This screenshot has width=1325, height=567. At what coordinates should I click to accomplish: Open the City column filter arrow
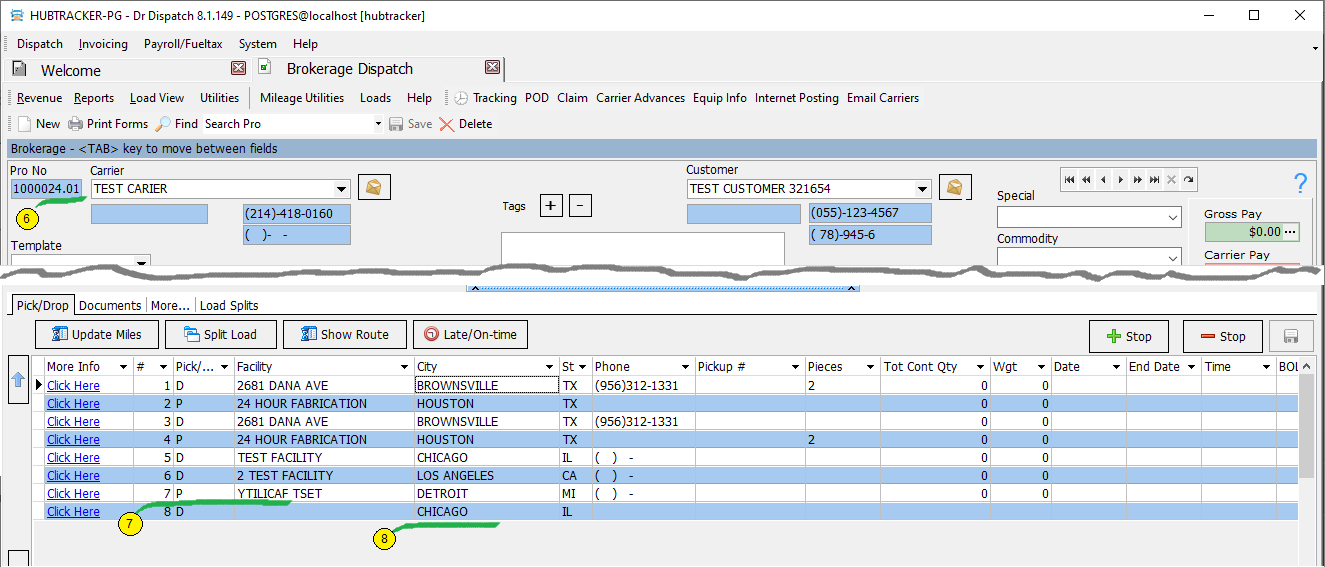[550, 367]
